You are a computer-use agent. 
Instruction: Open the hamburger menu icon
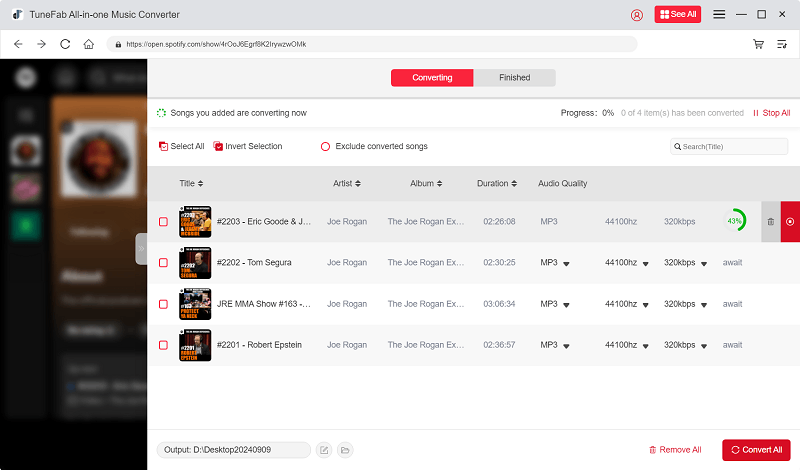pos(719,15)
